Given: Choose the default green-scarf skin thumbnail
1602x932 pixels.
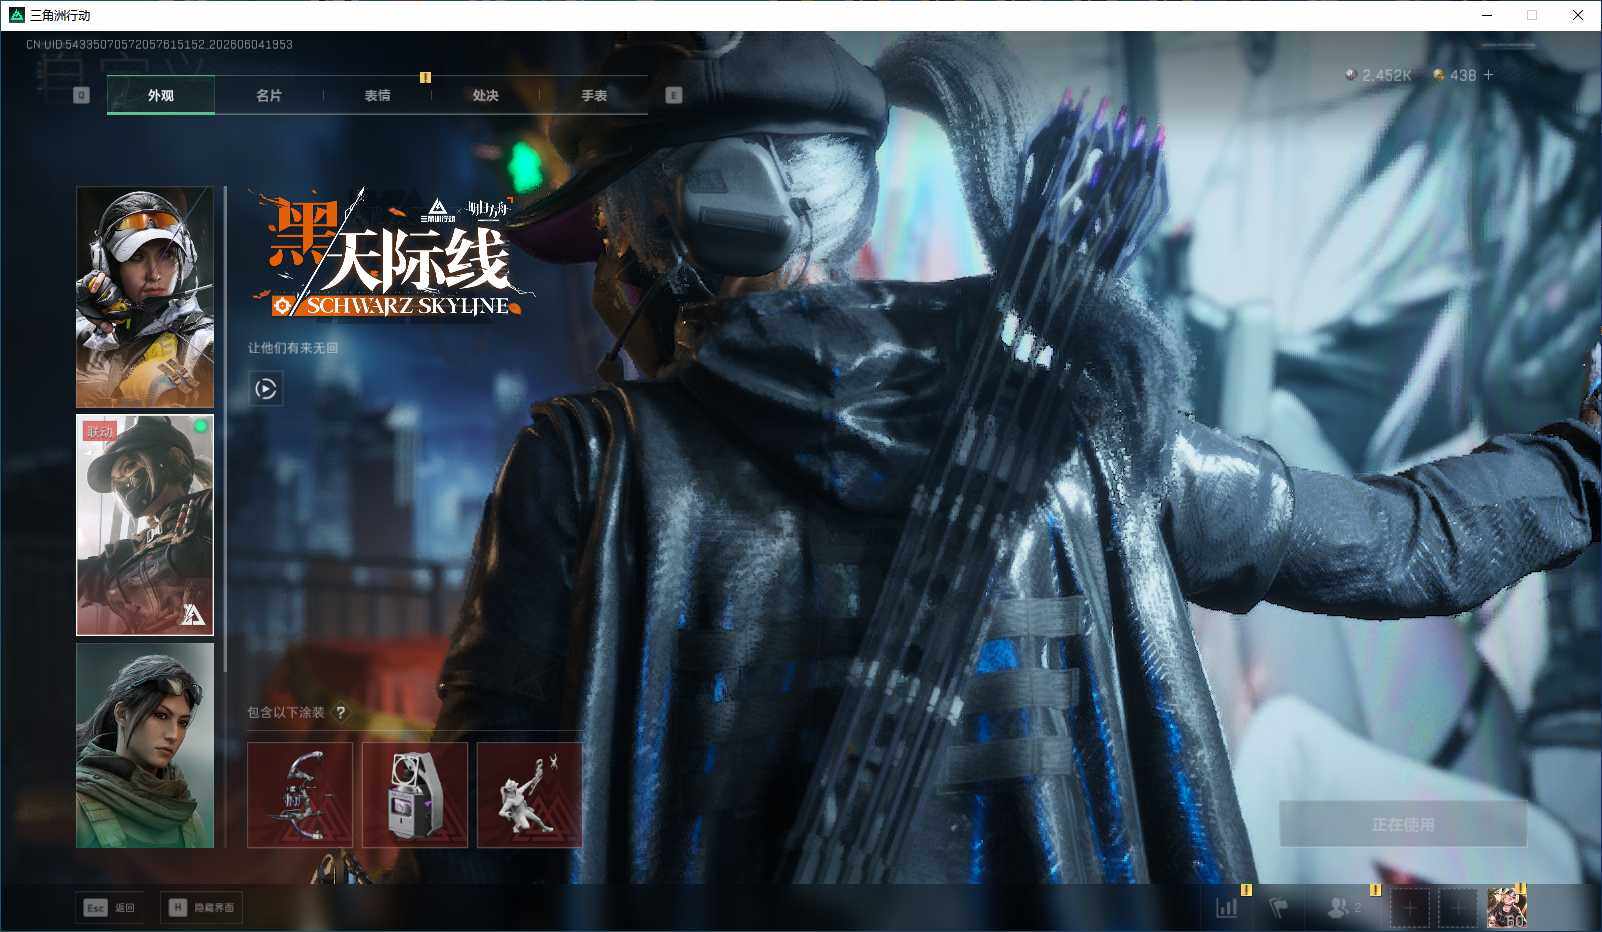Looking at the screenshot, I should tap(145, 745).
